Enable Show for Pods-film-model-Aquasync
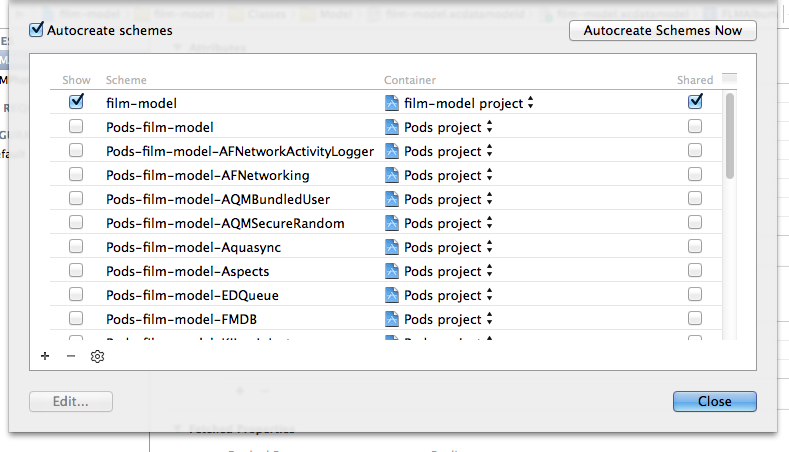 [x=76, y=246]
